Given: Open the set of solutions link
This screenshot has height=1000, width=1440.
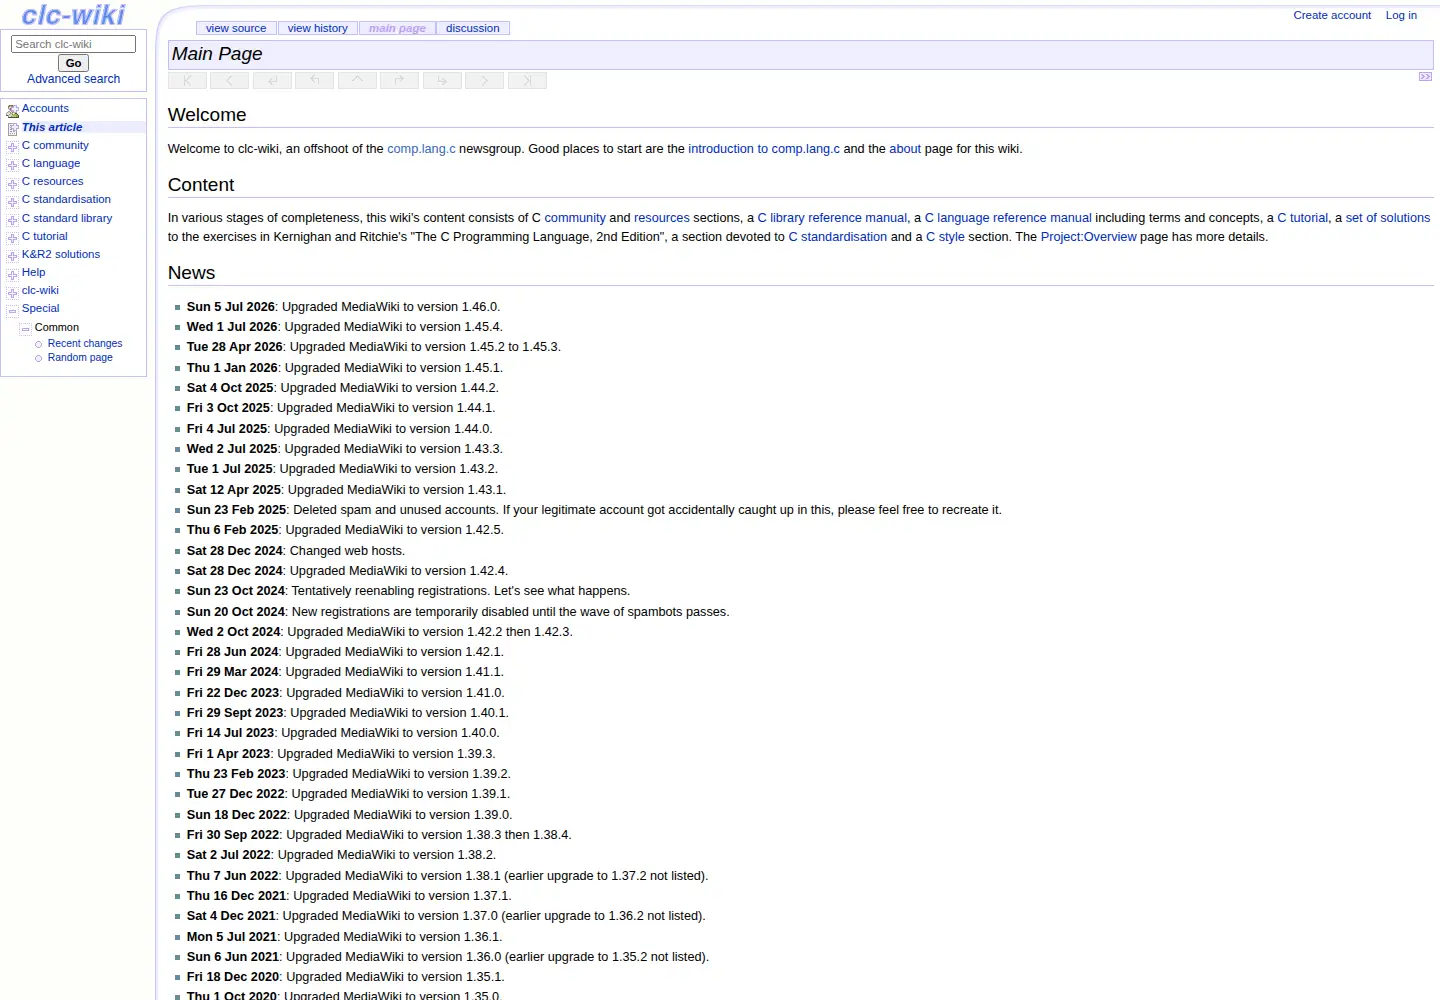Looking at the screenshot, I should pyautogui.click(x=1388, y=218).
